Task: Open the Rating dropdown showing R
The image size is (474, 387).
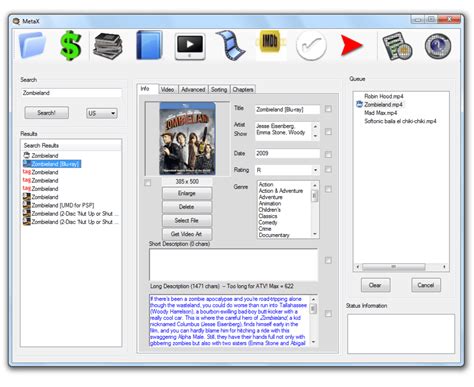Action: coord(287,170)
